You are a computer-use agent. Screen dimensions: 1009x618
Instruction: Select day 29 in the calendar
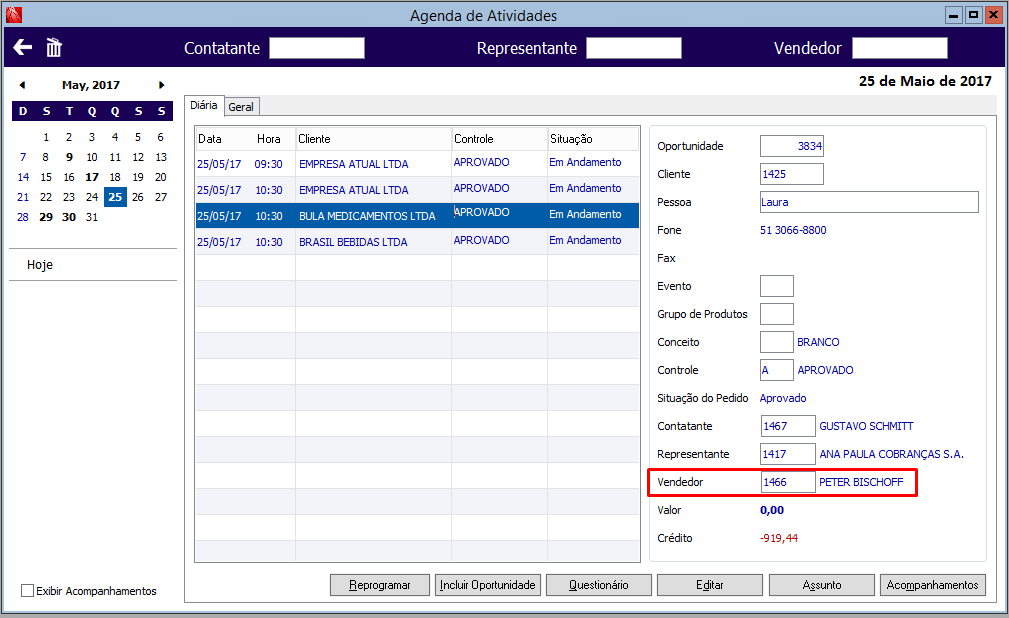(46, 217)
